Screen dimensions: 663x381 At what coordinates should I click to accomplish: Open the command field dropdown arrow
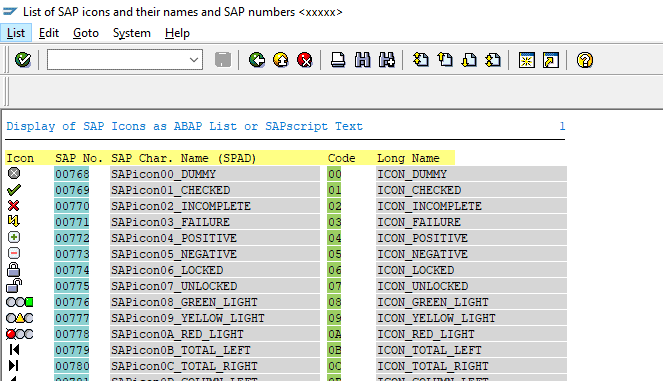194,60
